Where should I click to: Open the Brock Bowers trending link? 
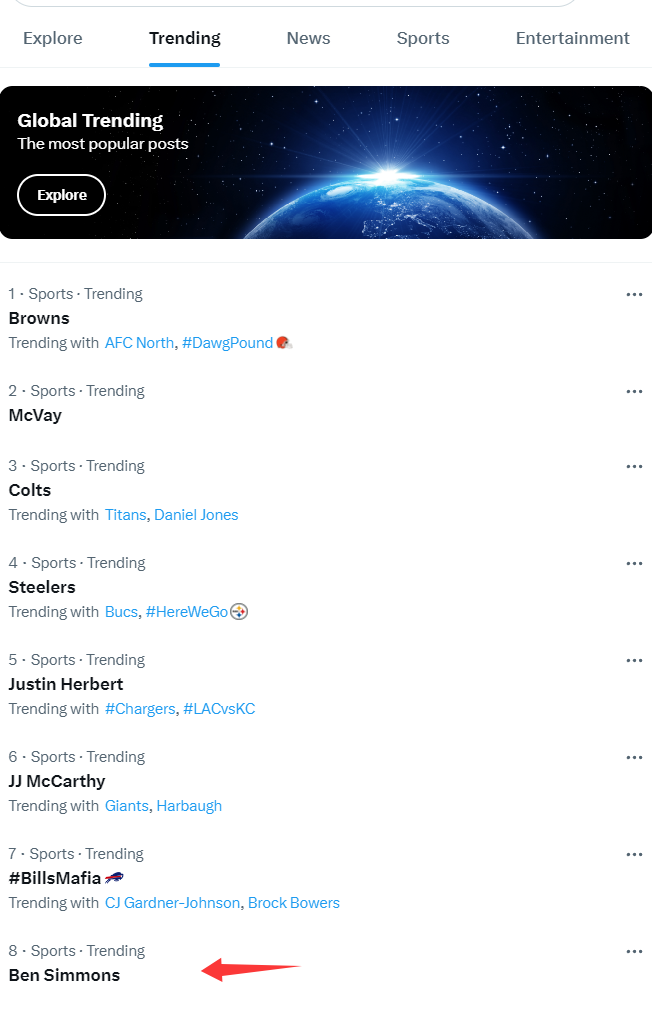point(293,903)
